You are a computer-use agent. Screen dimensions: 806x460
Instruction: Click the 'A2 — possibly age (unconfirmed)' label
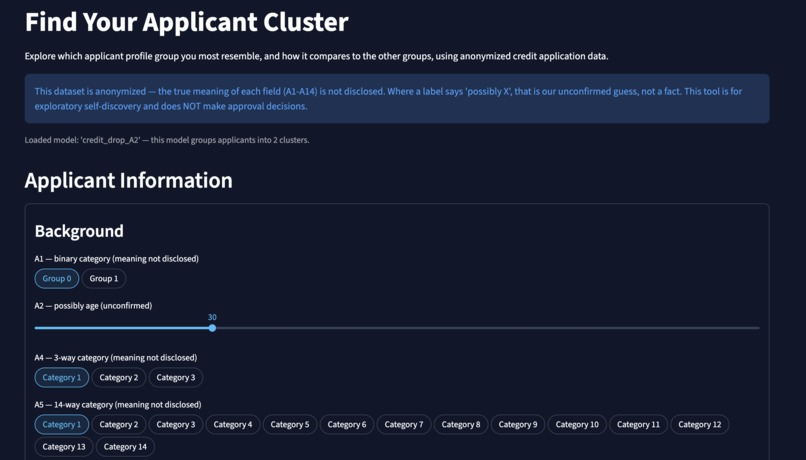pyautogui.click(x=94, y=306)
